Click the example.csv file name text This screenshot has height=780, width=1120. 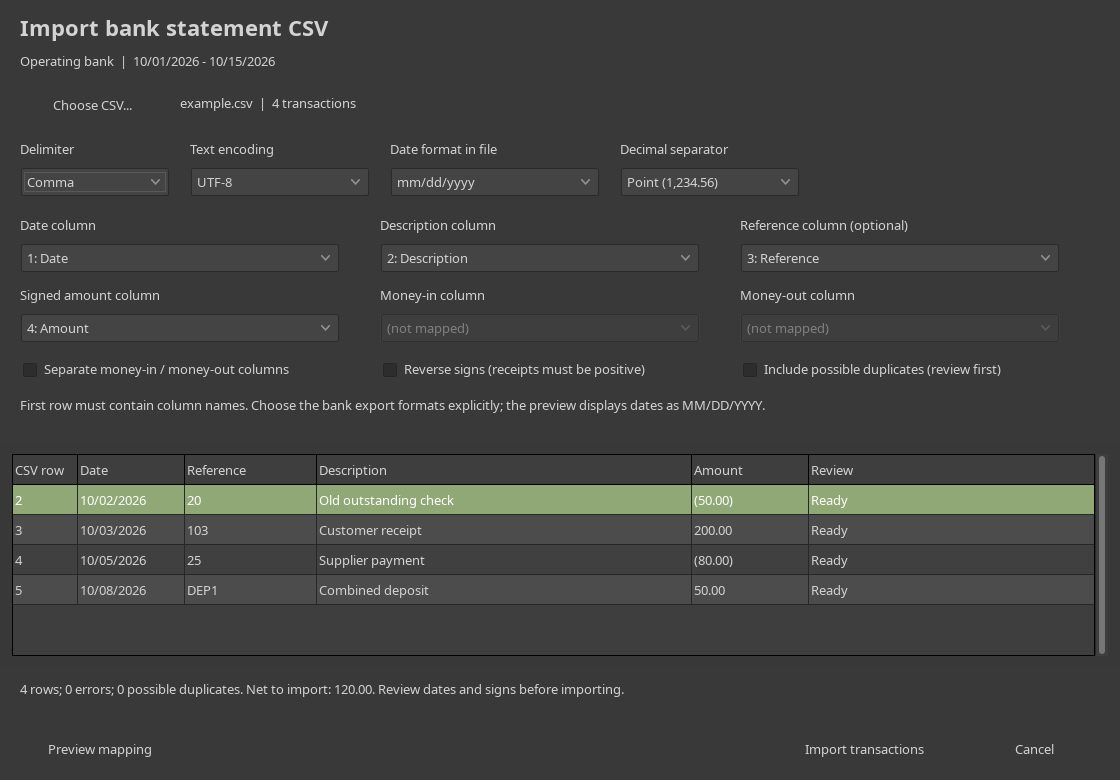pos(216,104)
